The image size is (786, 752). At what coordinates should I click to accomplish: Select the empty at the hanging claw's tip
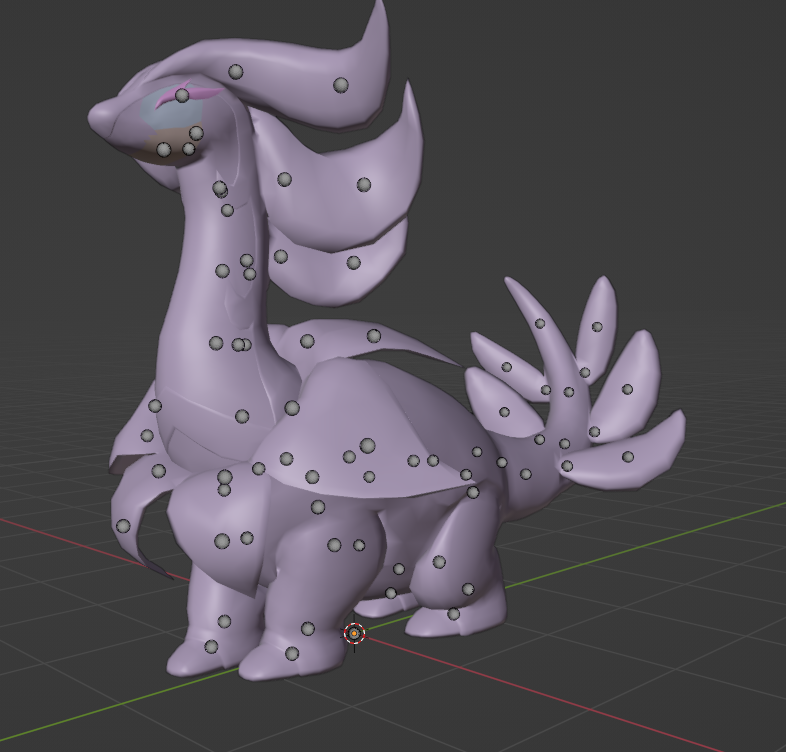click(x=123, y=526)
